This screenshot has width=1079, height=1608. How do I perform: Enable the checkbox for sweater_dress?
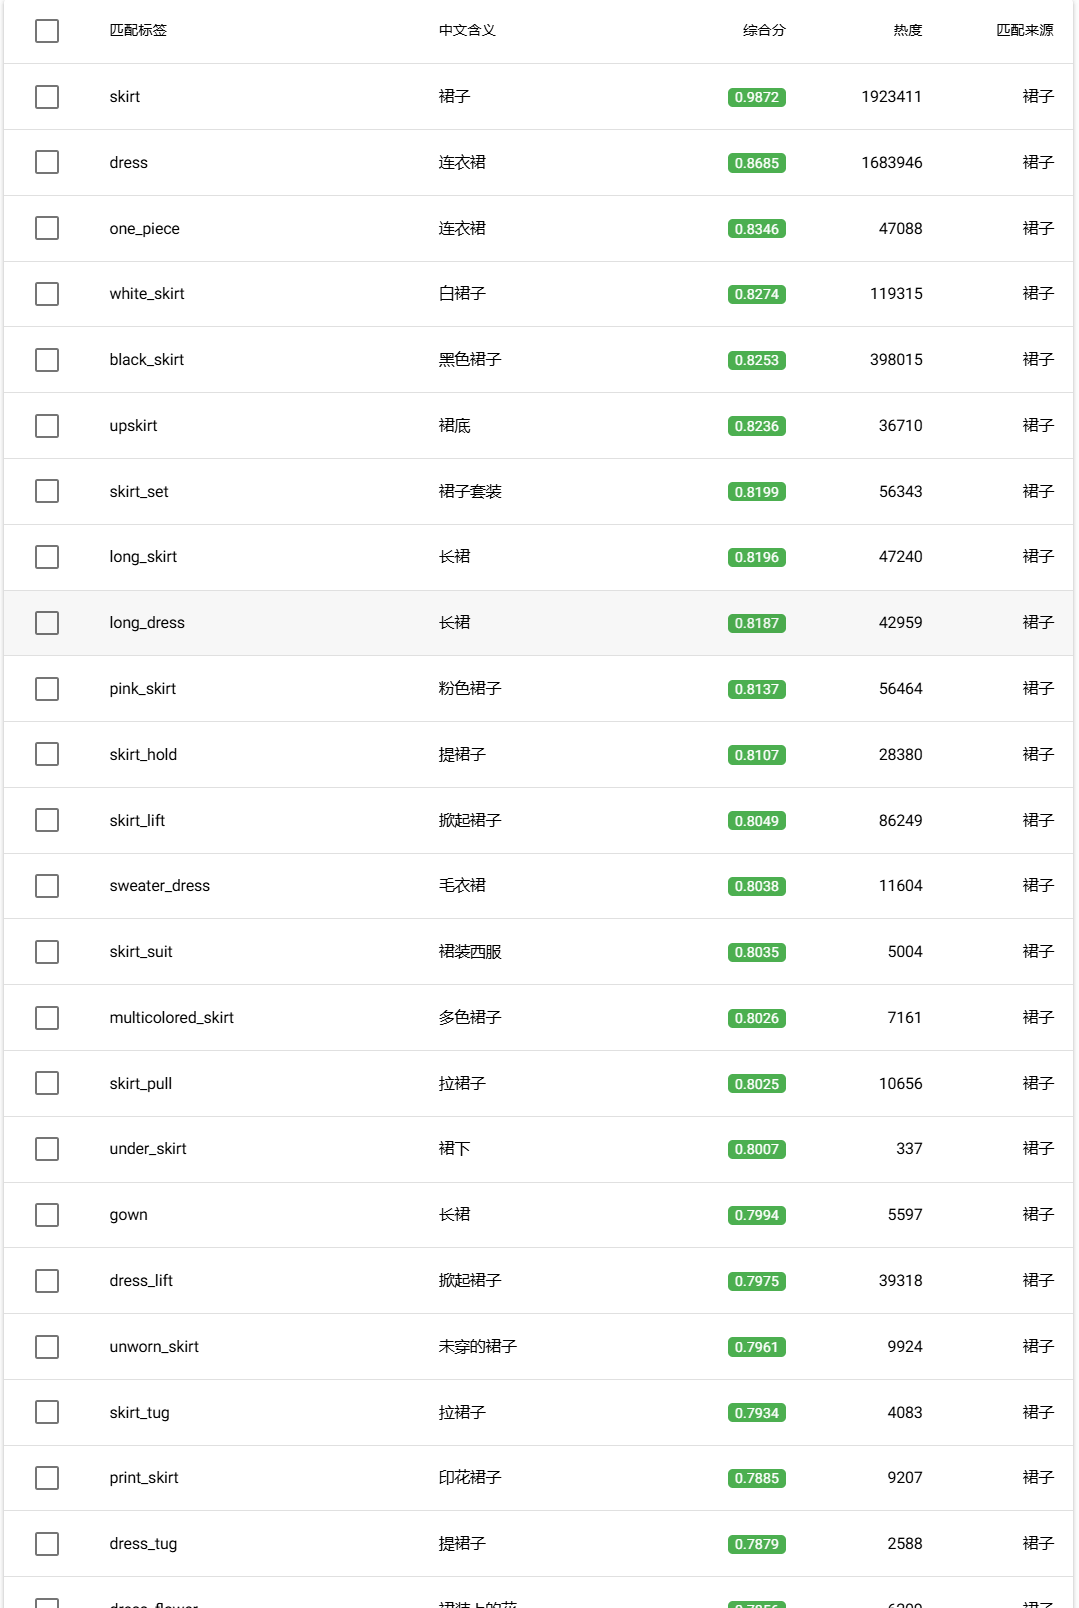(47, 886)
